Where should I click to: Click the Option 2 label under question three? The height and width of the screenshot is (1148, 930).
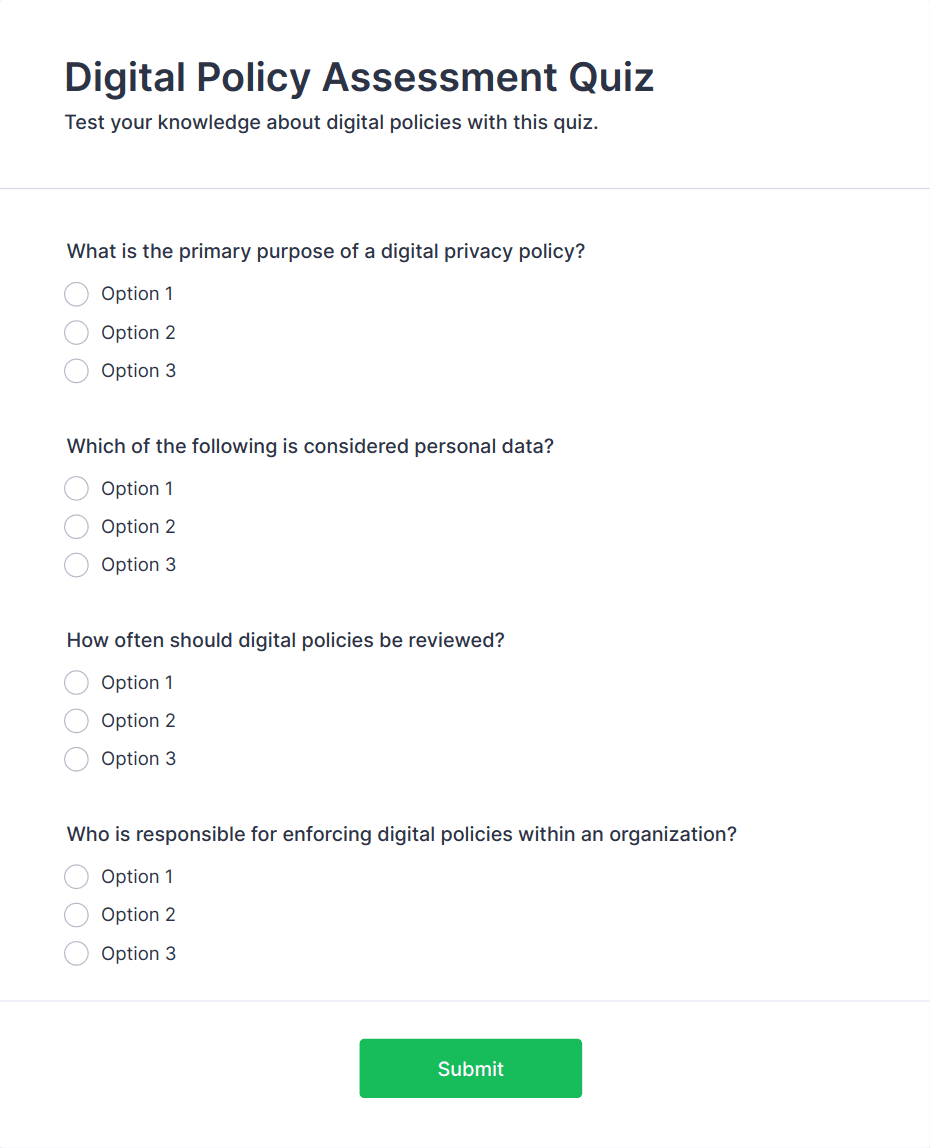[138, 720]
